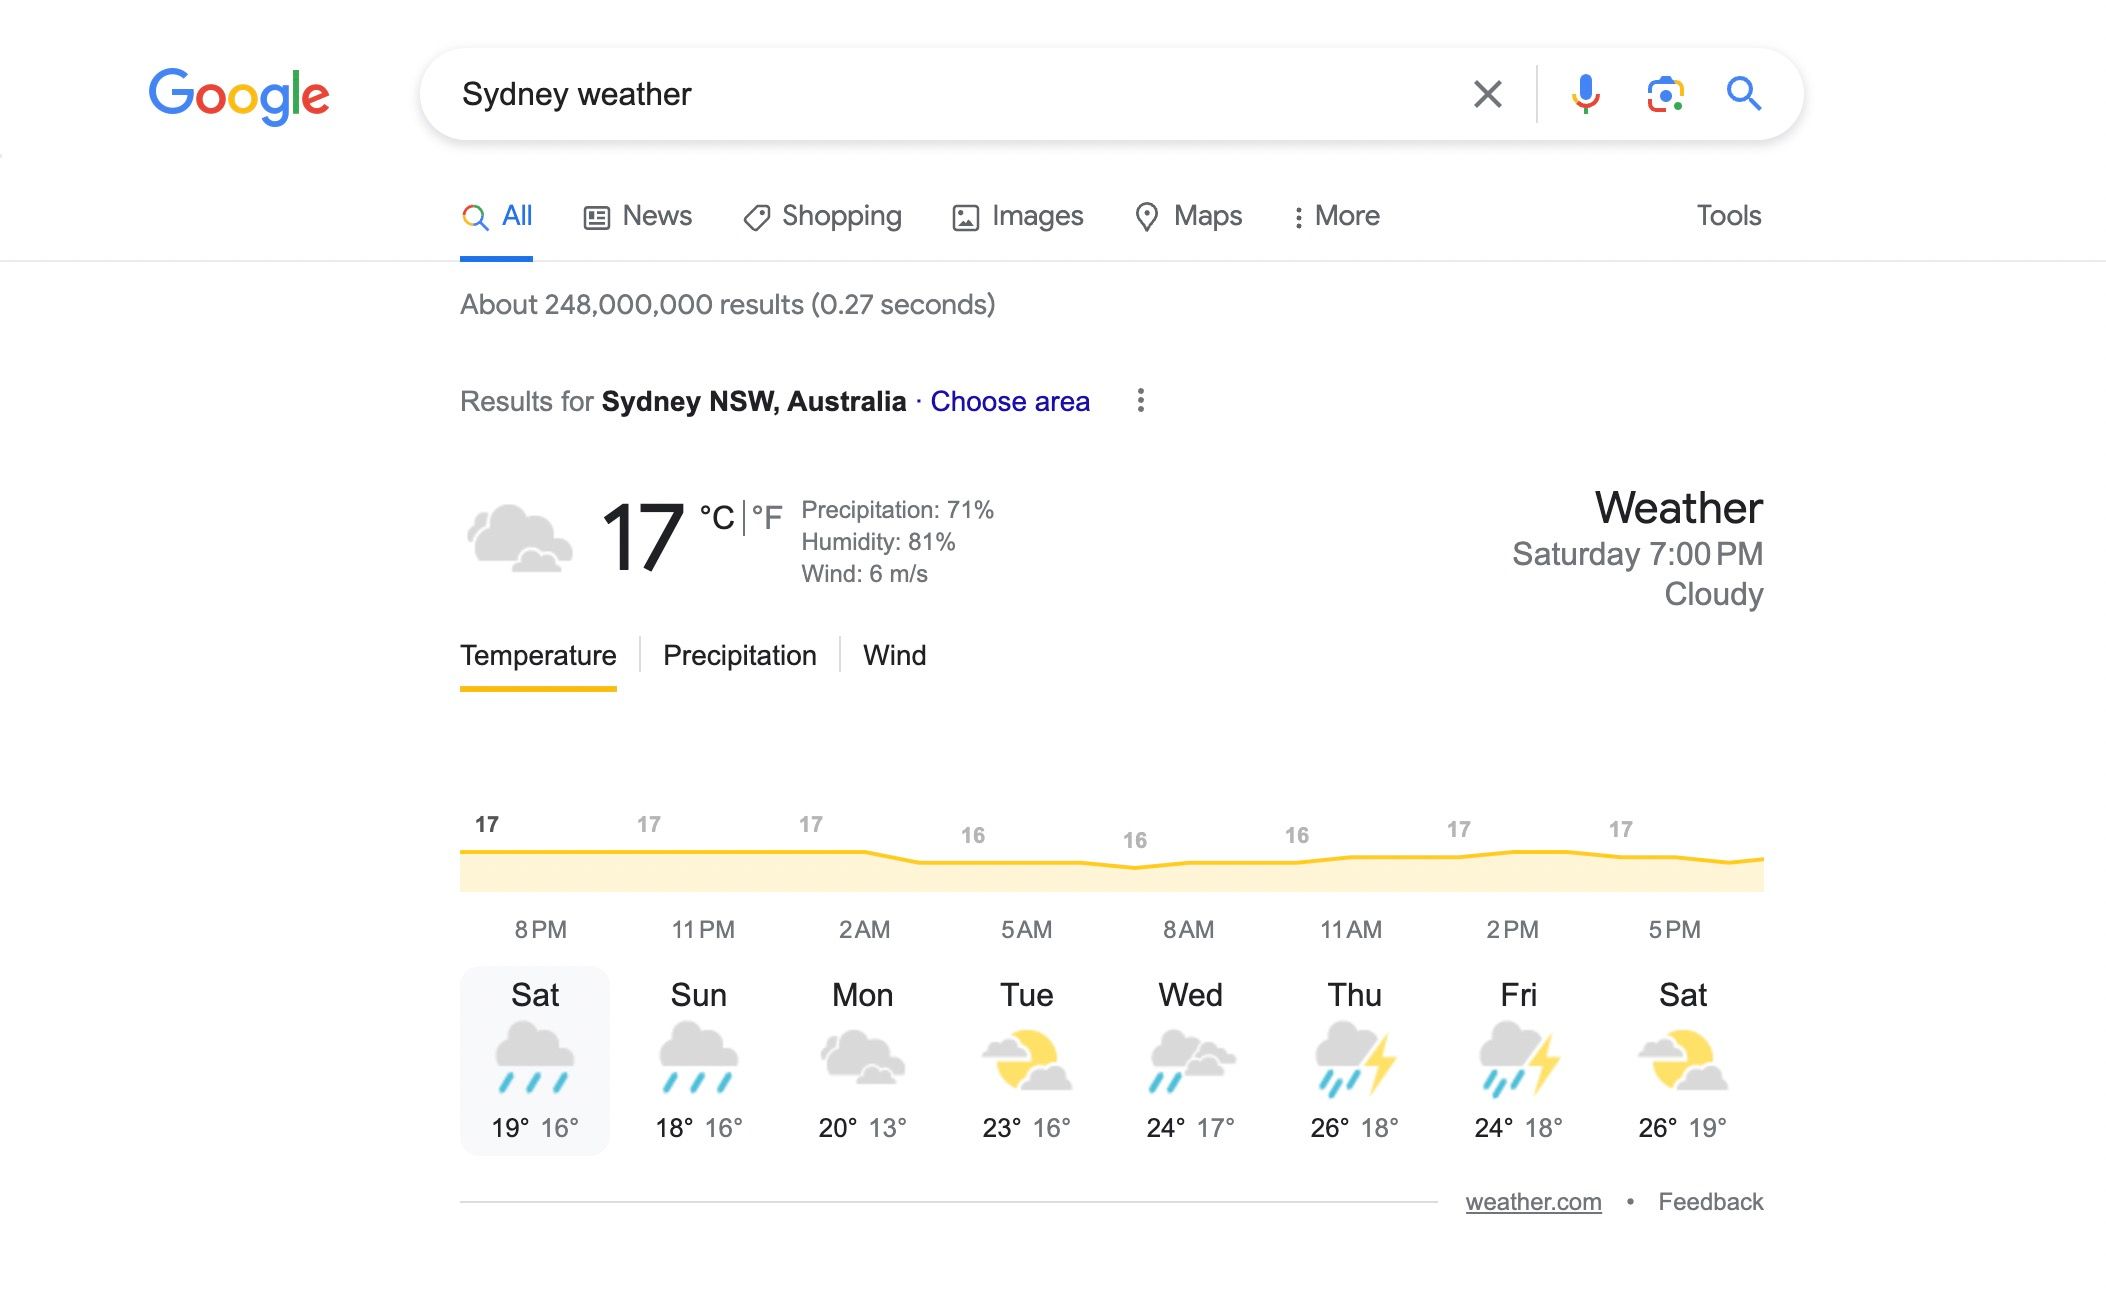Open the three-dot options menu near results

pyautogui.click(x=1140, y=401)
